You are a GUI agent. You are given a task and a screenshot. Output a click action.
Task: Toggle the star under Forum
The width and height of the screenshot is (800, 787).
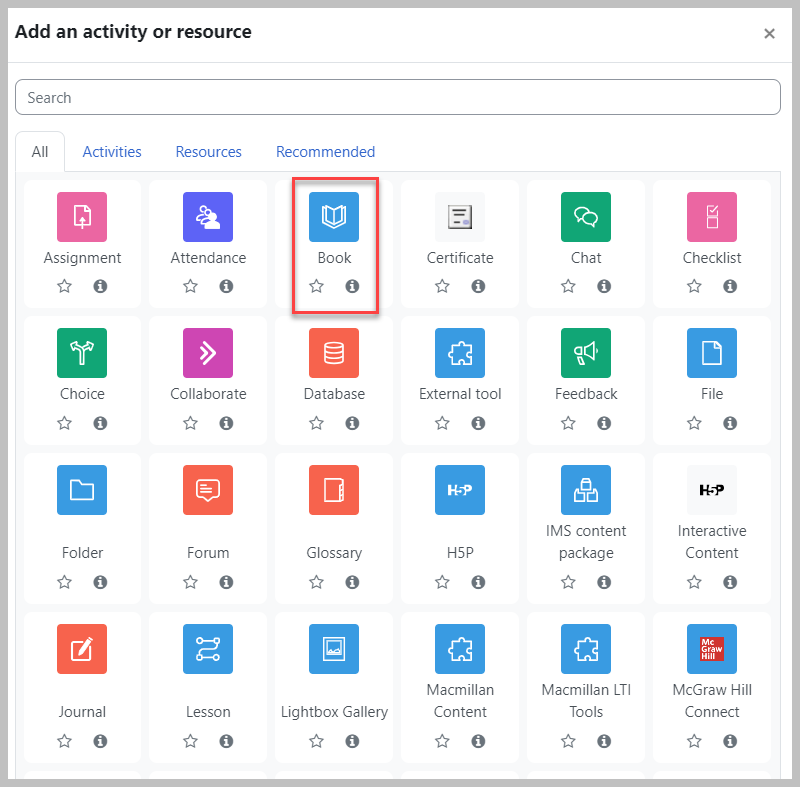point(190,582)
